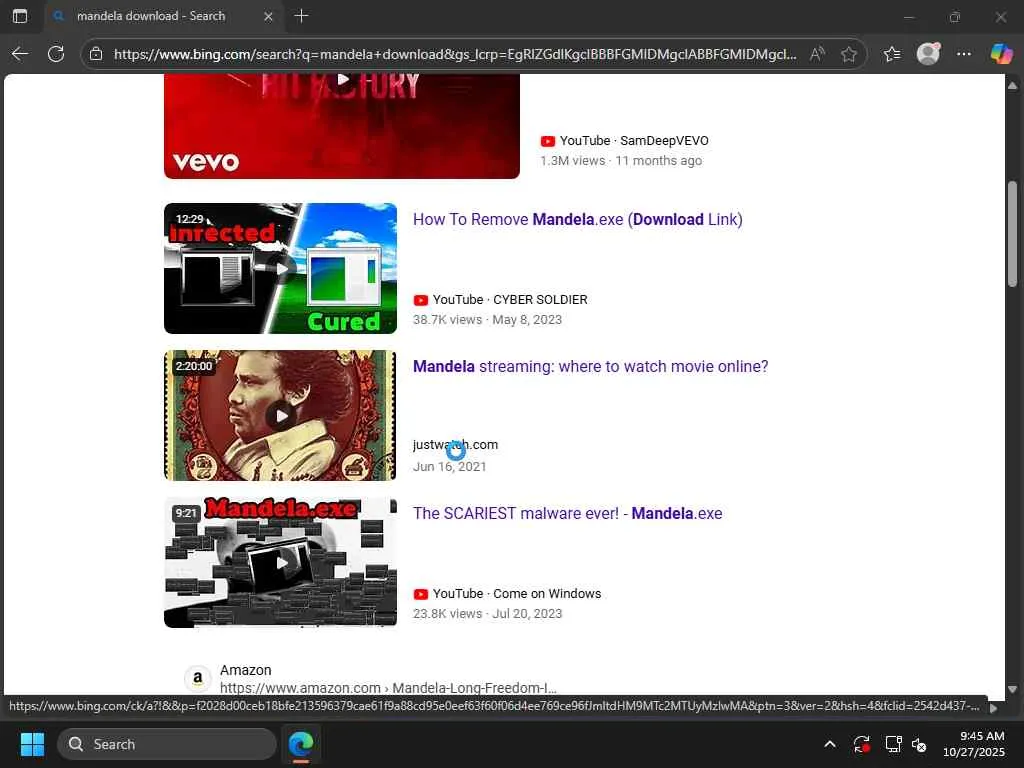Play the vevo video thumbnail
Screen dimensions: 1024x768
[x=342, y=126]
